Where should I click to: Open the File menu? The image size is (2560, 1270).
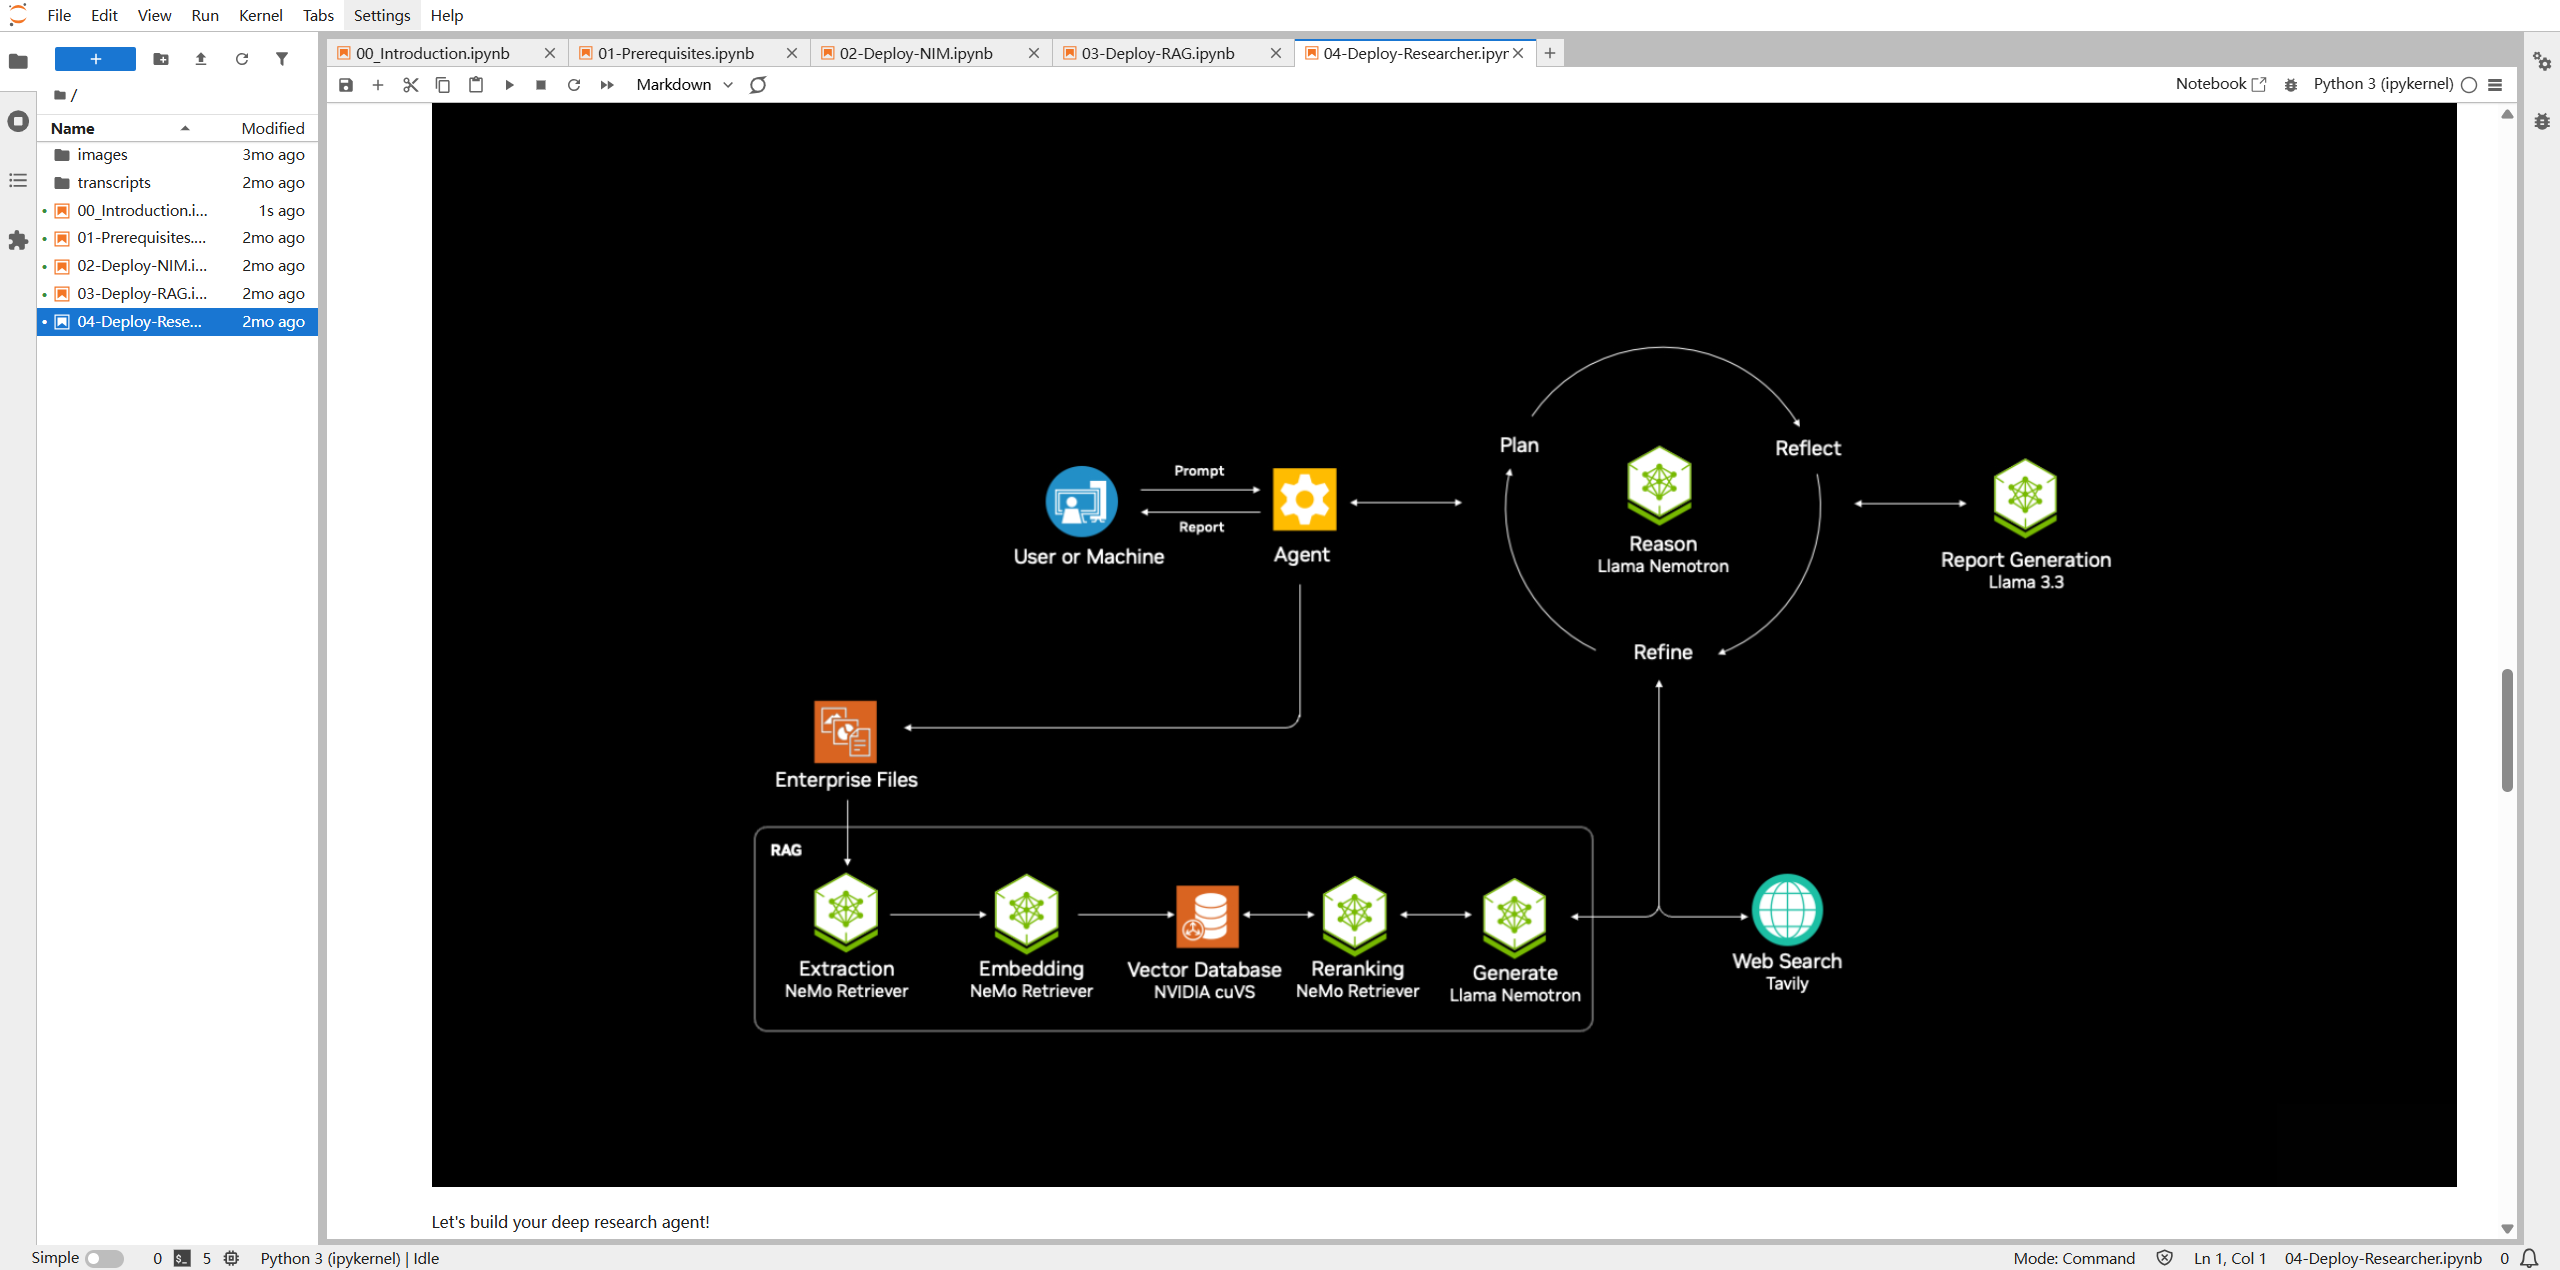[59, 15]
